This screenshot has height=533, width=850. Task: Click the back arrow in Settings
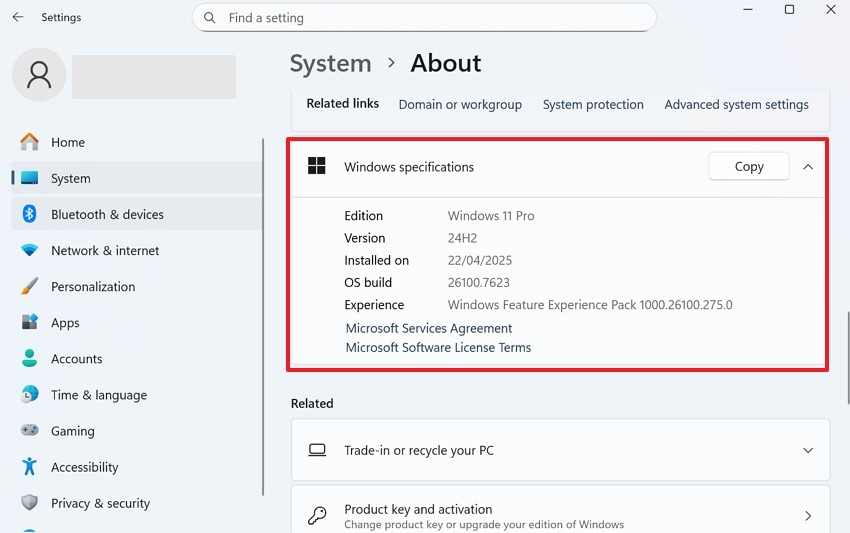coord(18,17)
